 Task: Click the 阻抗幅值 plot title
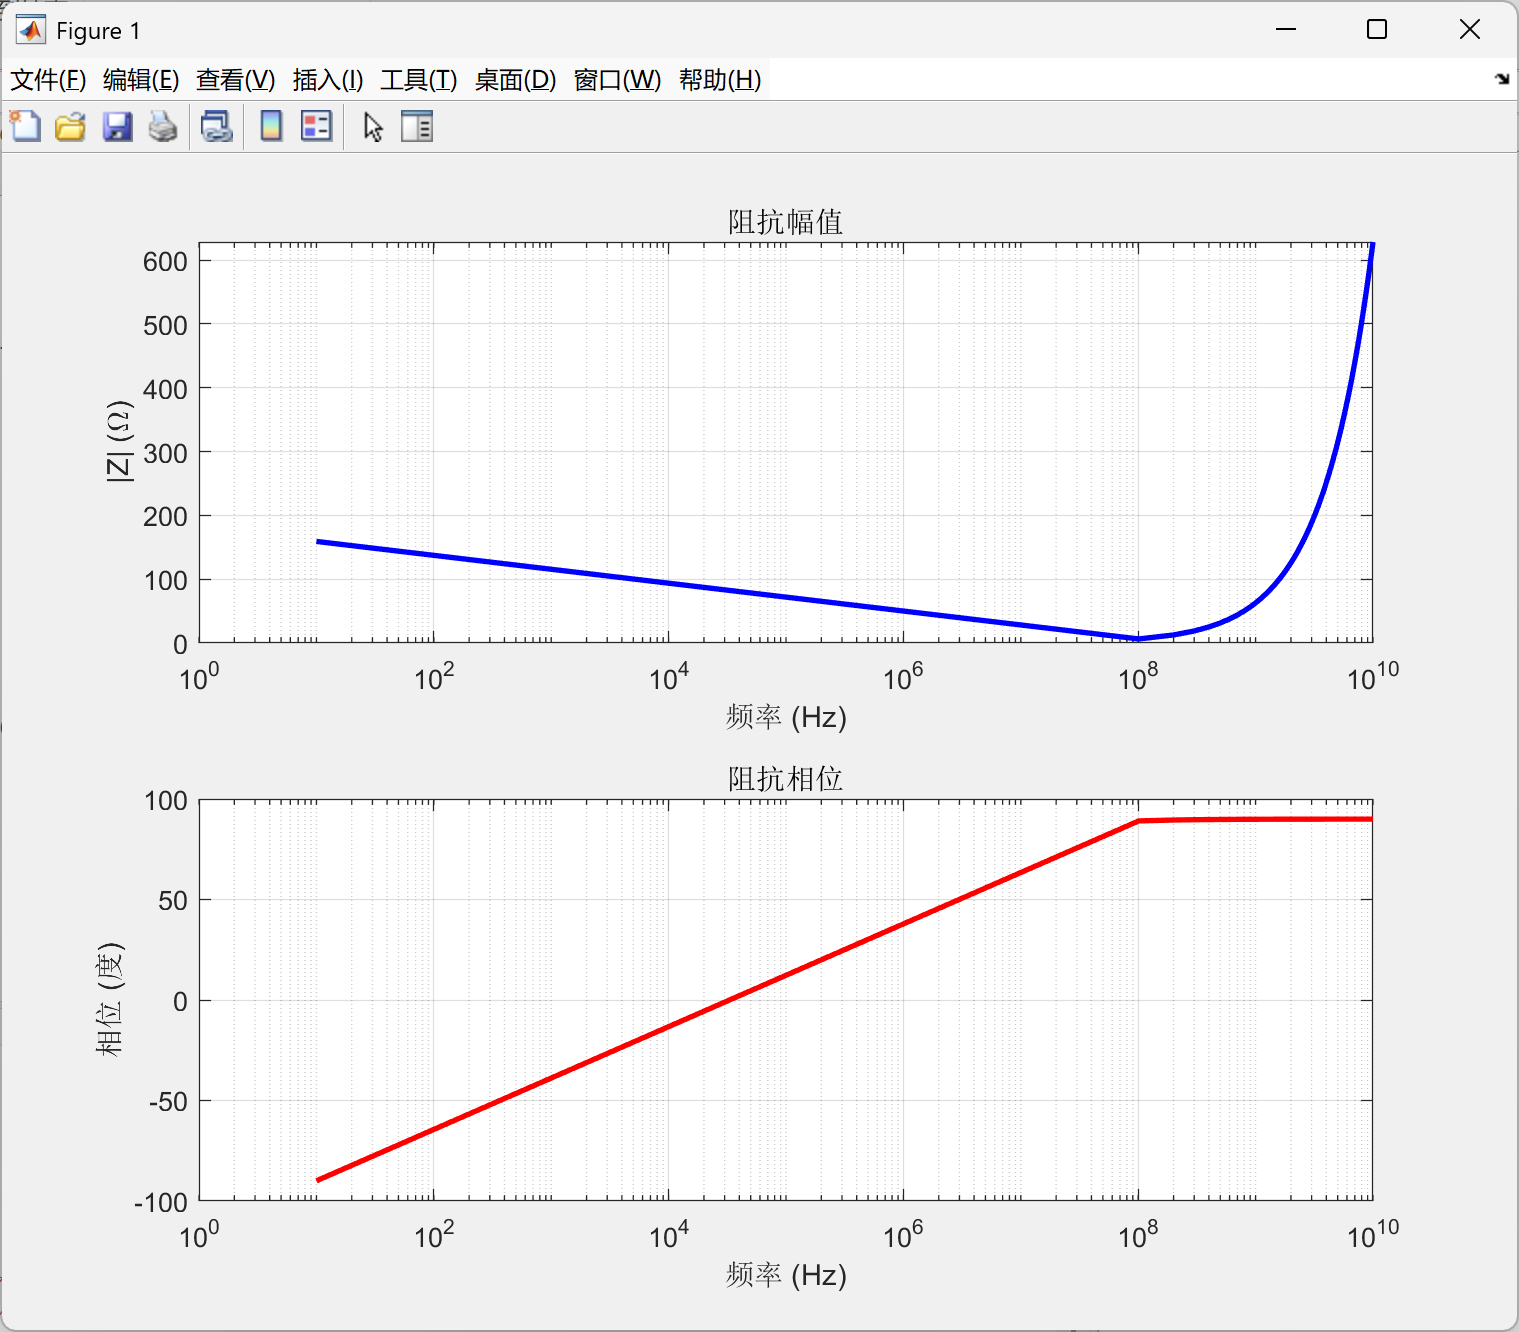click(x=785, y=222)
